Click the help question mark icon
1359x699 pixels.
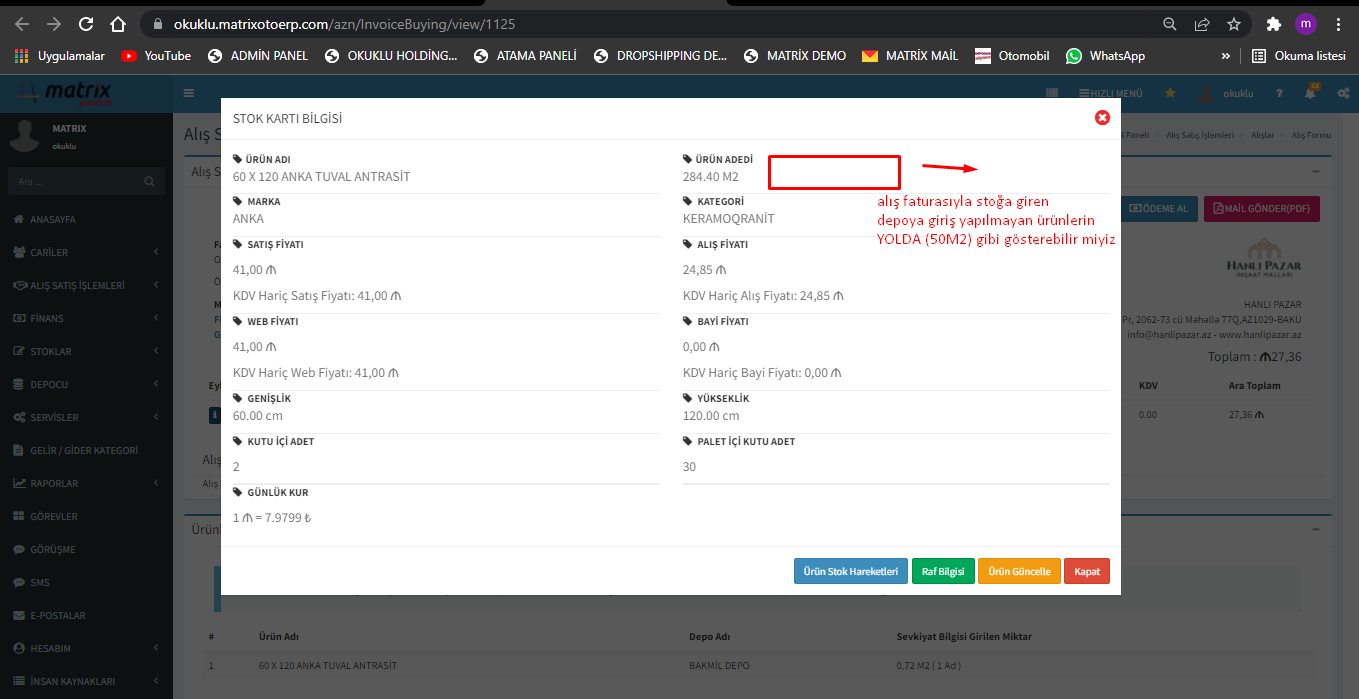[x=1279, y=93]
